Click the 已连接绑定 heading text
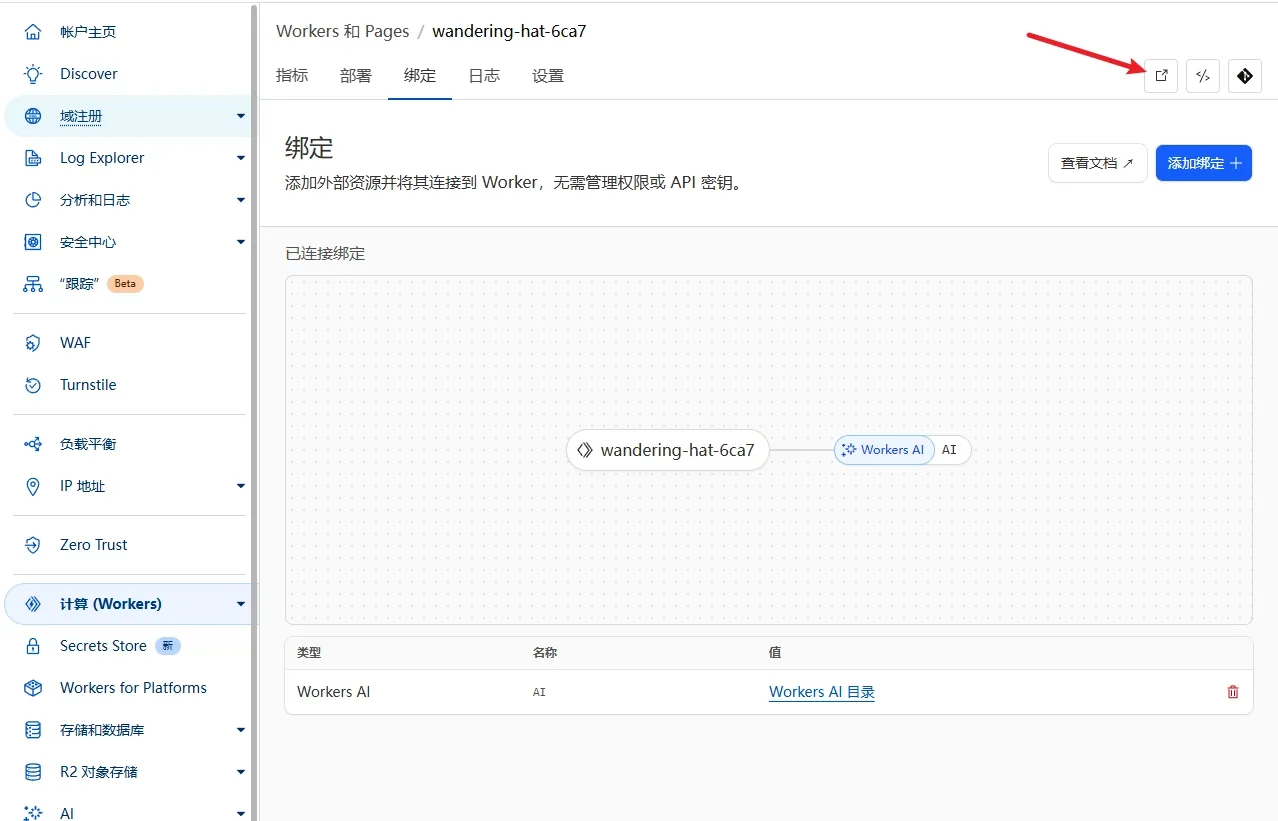Viewport: 1278px width, 821px height. 326,254
